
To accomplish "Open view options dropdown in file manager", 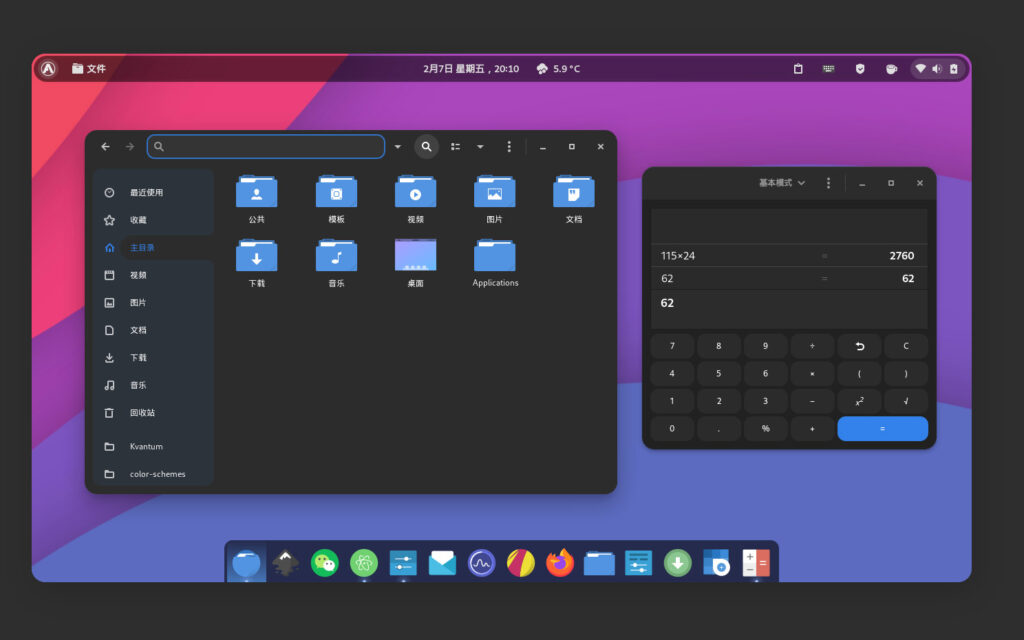I will pyautogui.click(x=480, y=147).
